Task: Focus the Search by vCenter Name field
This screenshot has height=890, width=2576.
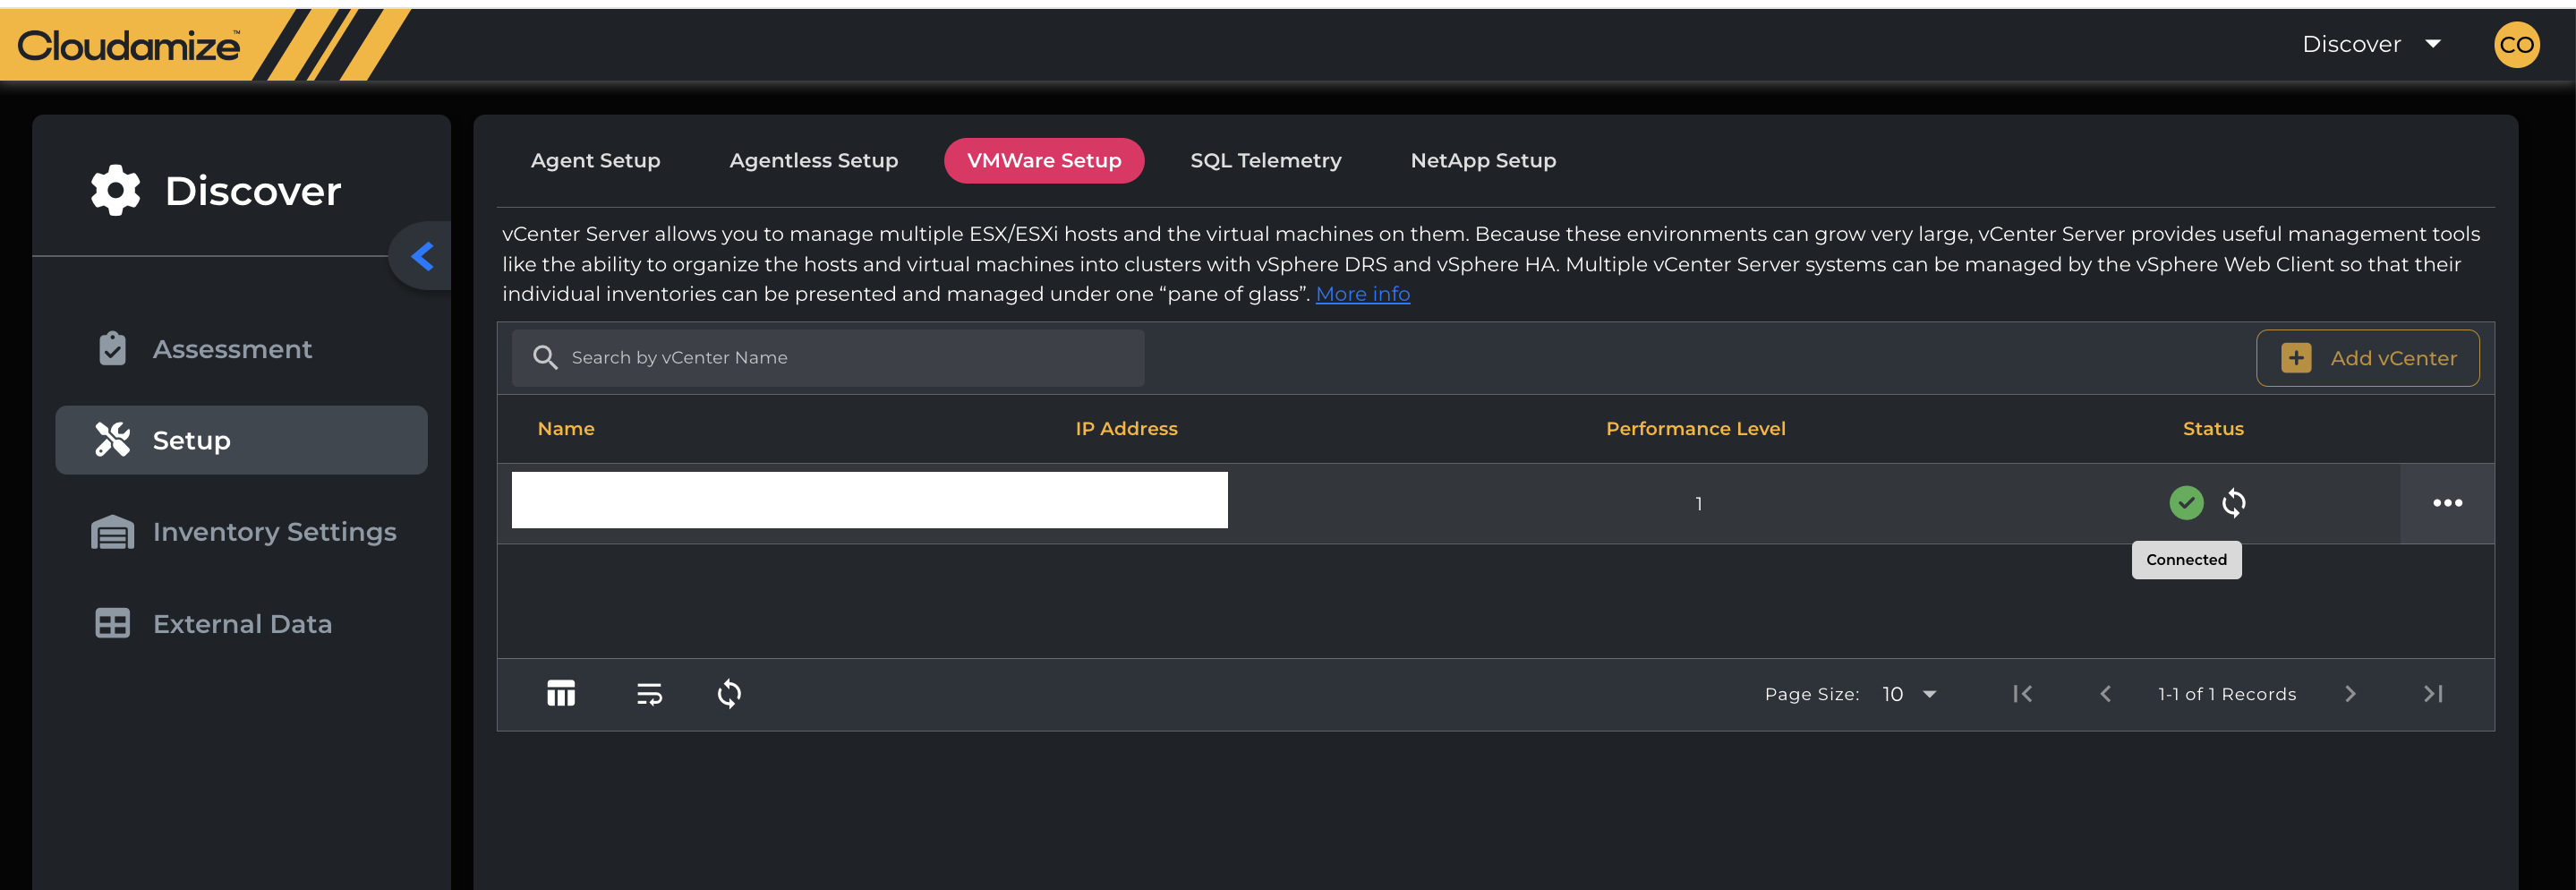Action: [x=828, y=358]
